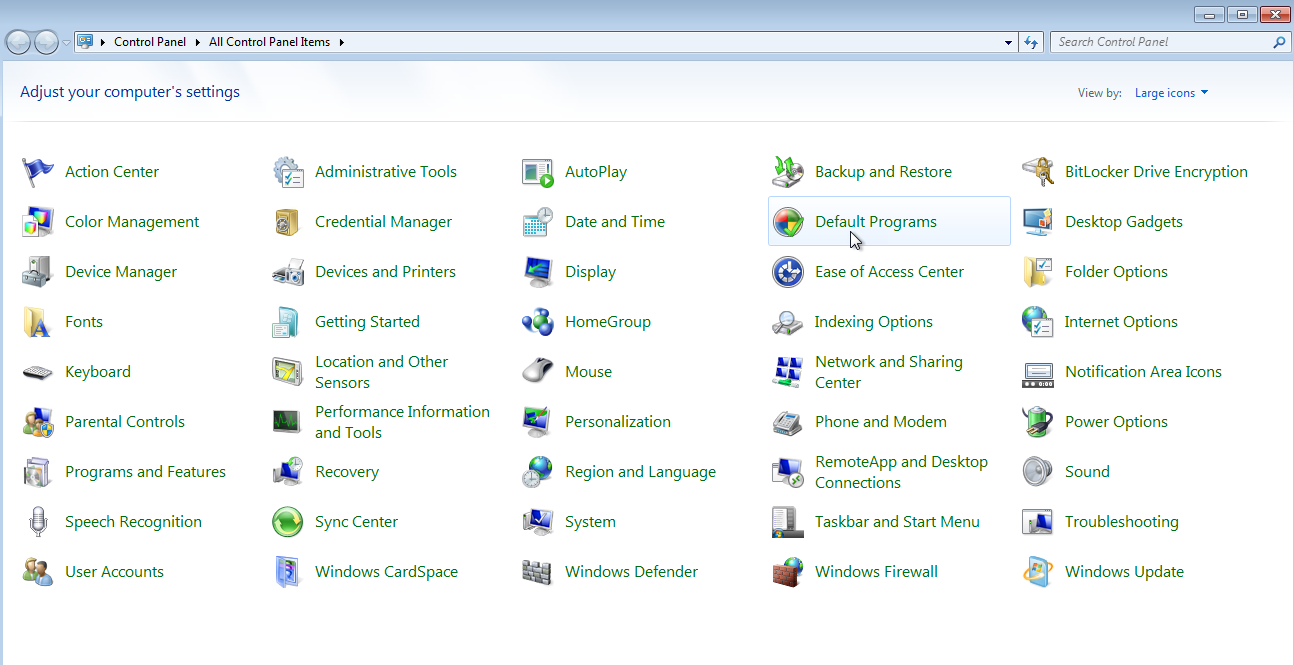The height and width of the screenshot is (665, 1294).
Task: Open the Mouse icon
Action: [538, 372]
